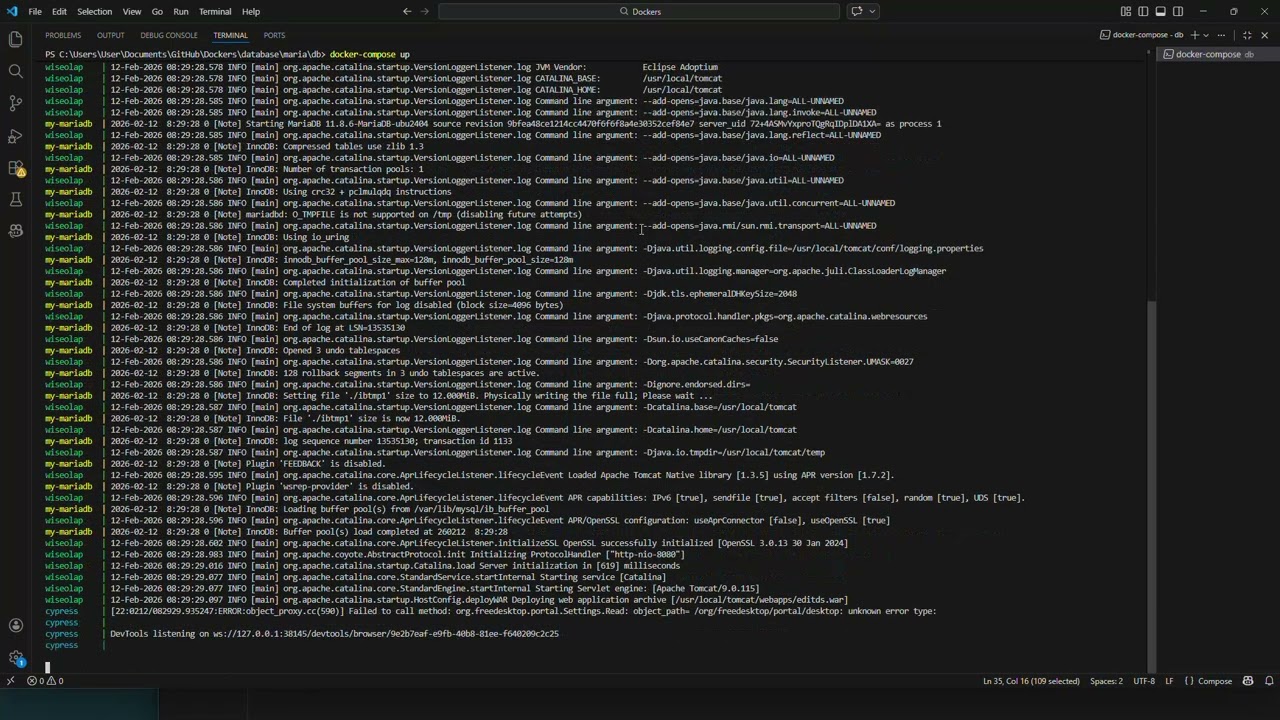Click the docker-compose up command text
This screenshot has width=1280, height=720.
(x=369, y=54)
